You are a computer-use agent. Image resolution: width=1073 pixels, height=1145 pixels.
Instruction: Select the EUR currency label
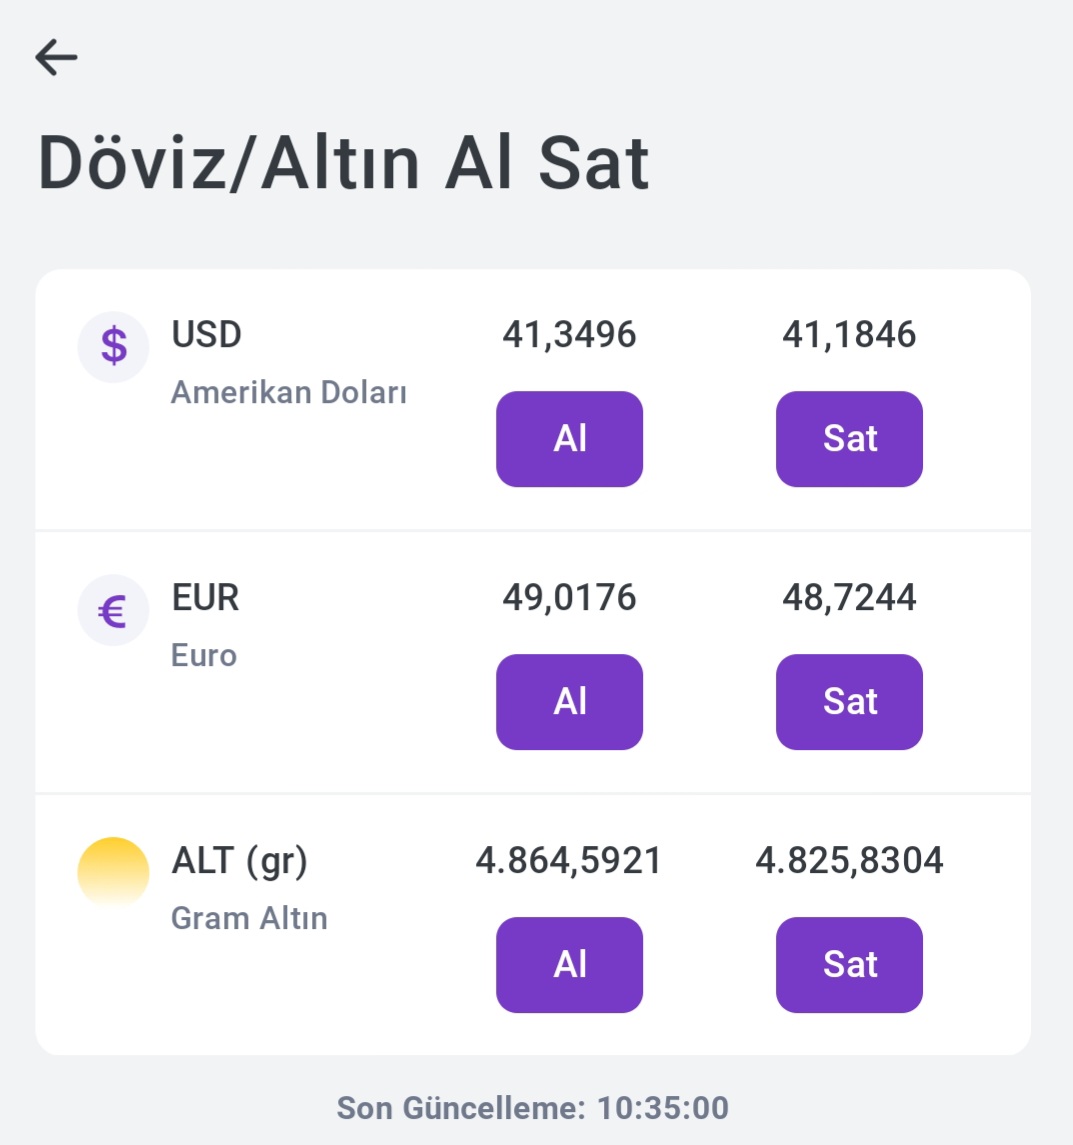click(205, 597)
